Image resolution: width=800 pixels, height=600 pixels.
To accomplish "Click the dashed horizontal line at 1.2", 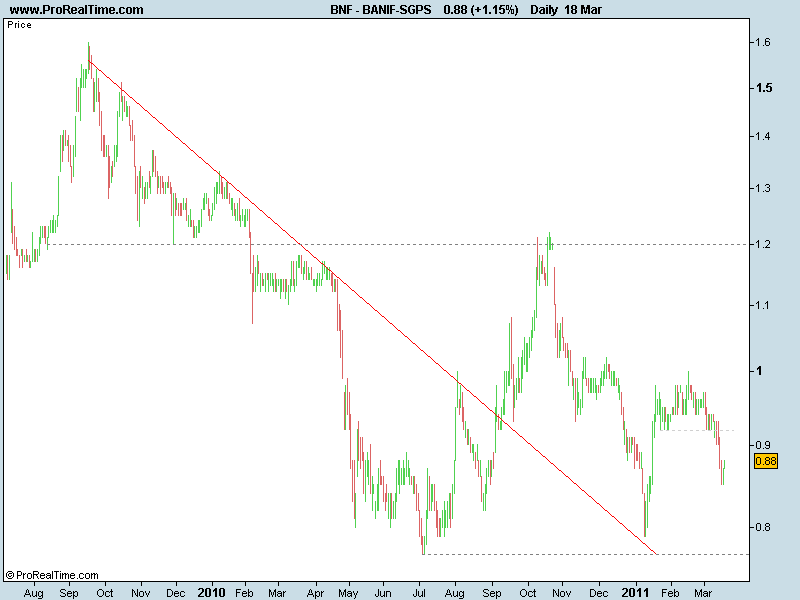I will 398,244.
